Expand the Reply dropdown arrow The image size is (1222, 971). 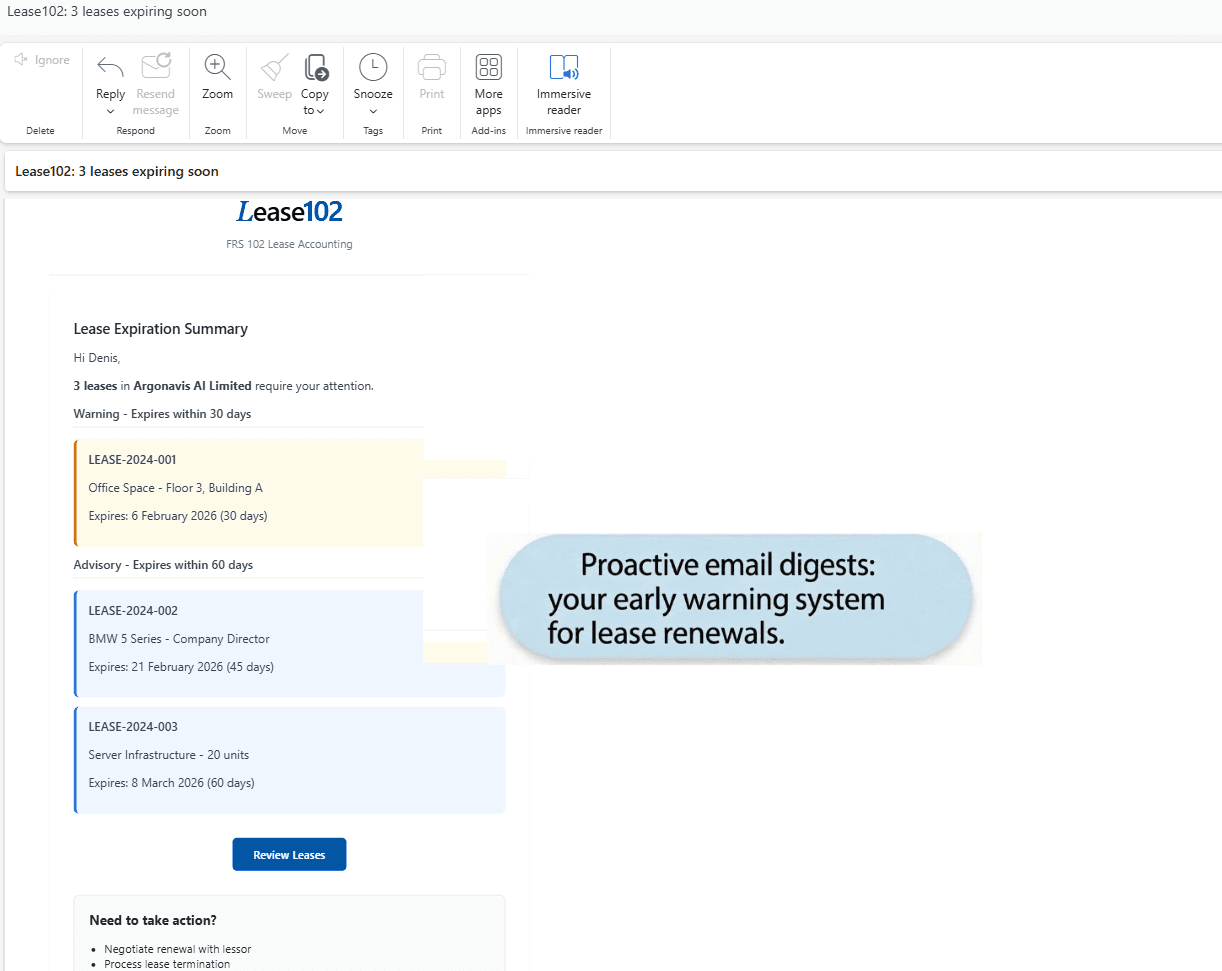[110, 110]
